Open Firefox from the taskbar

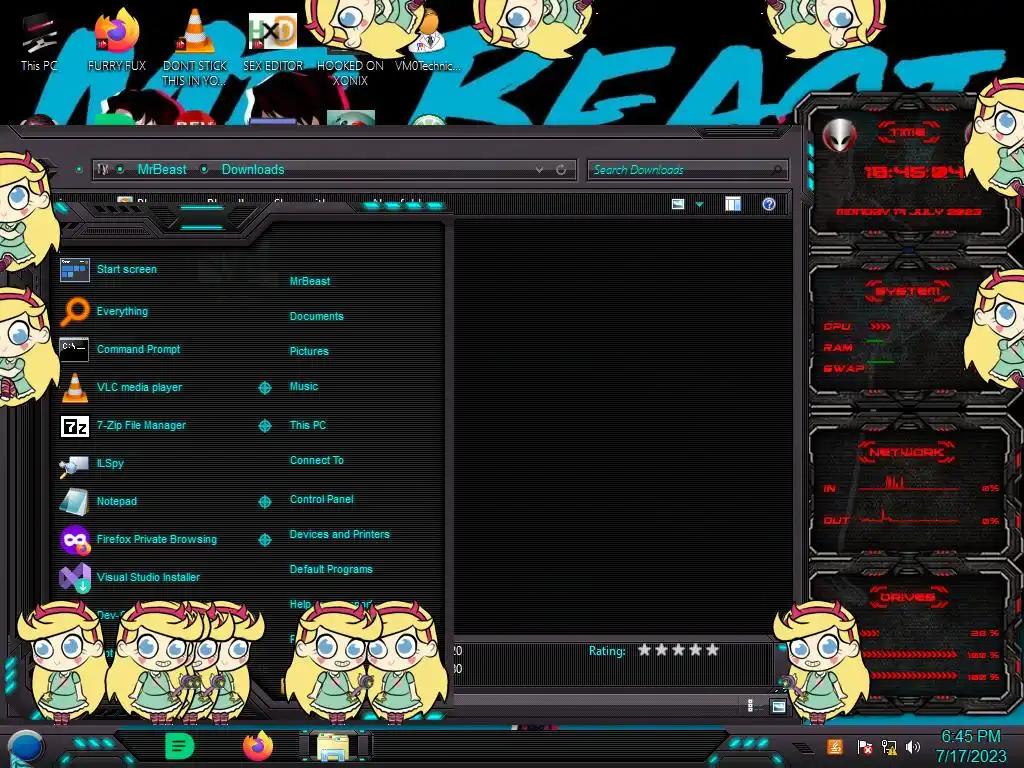click(x=258, y=746)
